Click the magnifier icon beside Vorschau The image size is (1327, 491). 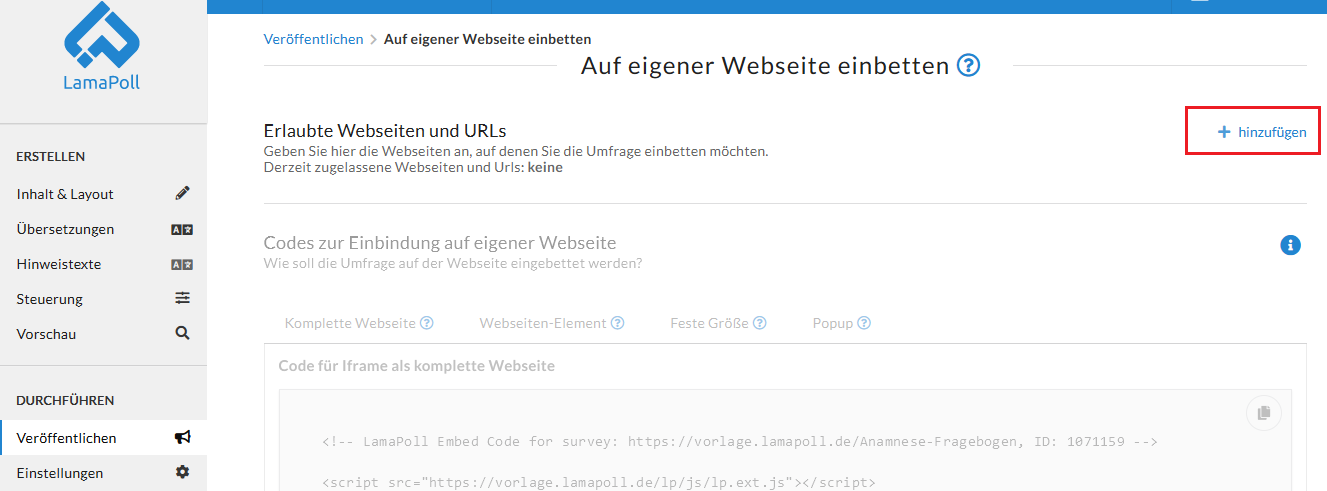tap(182, 333)
